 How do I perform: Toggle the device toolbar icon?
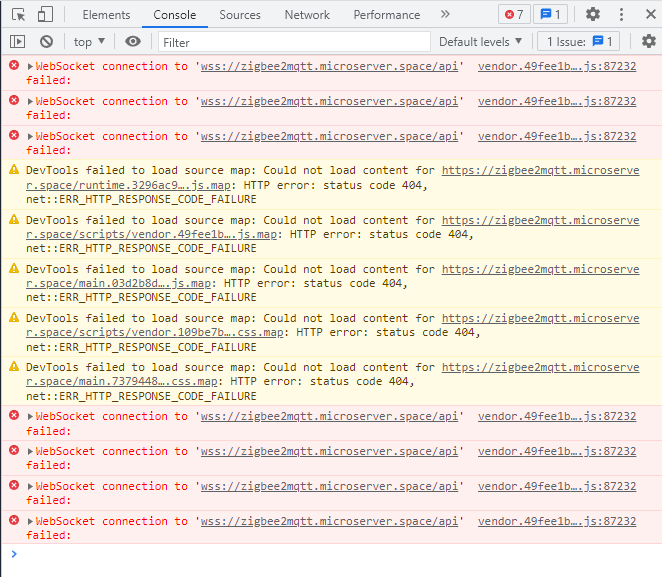(45, 15)
